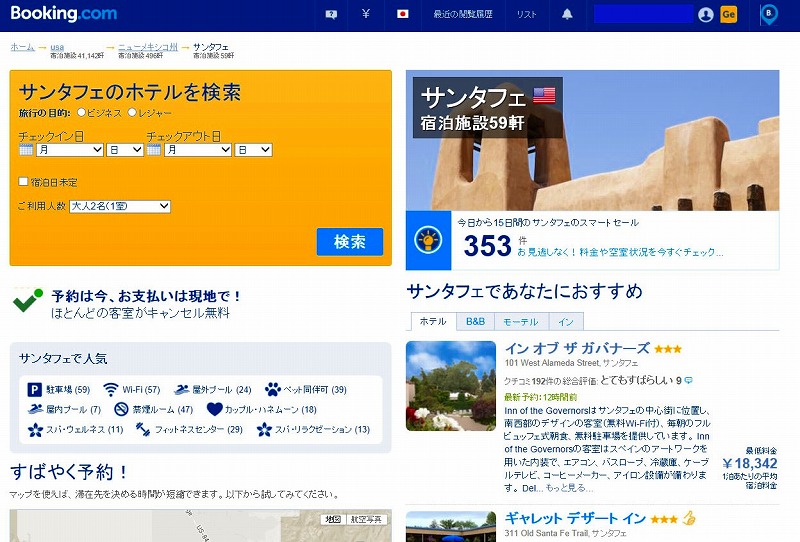Select レジャー travel purpose radio
800x542 pixels.
coord(132,112)
